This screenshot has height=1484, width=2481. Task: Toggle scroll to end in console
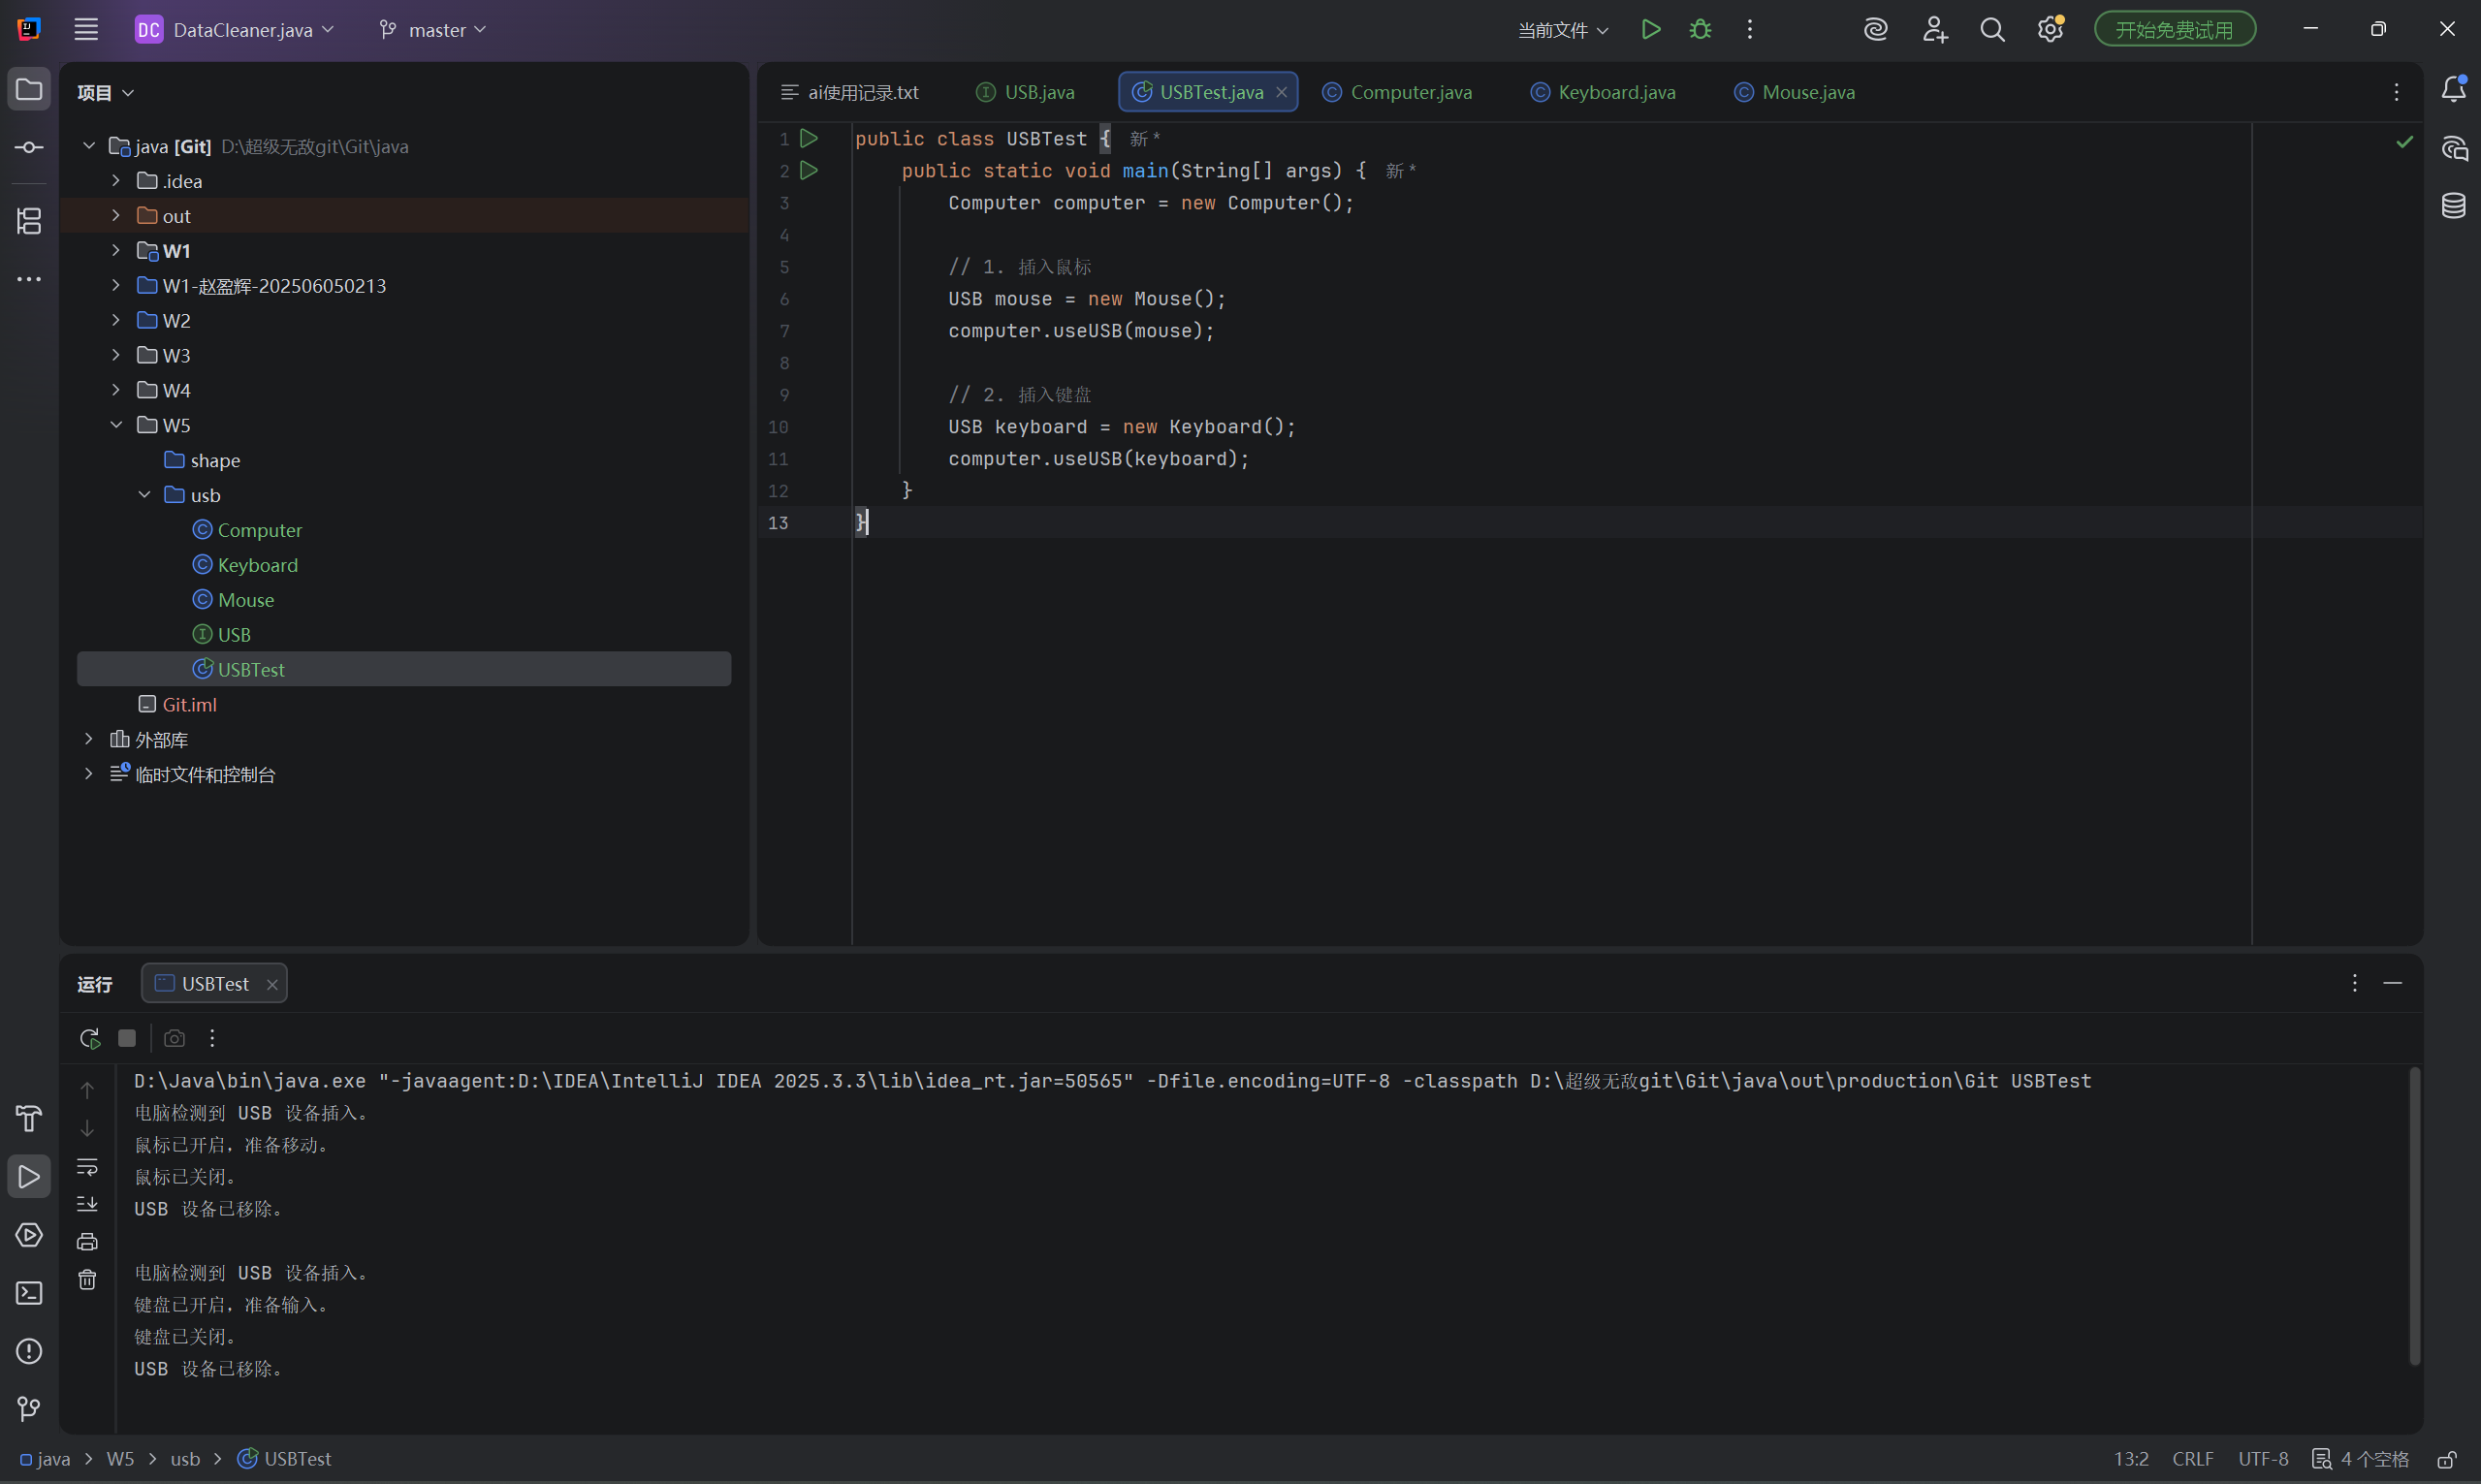tap(87, 1204)
